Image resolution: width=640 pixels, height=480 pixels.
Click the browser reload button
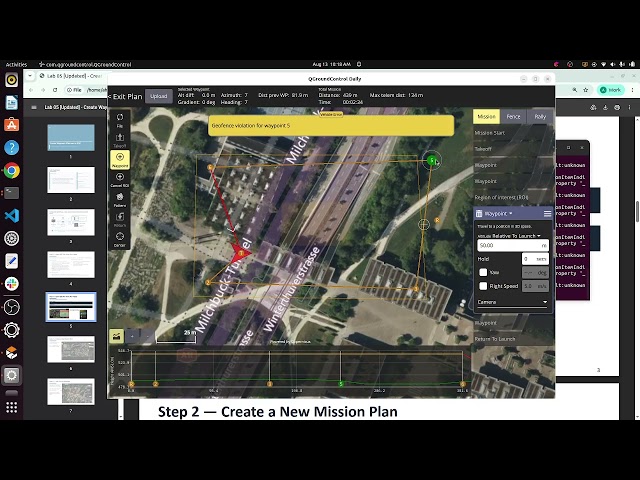tap(55, 90)
